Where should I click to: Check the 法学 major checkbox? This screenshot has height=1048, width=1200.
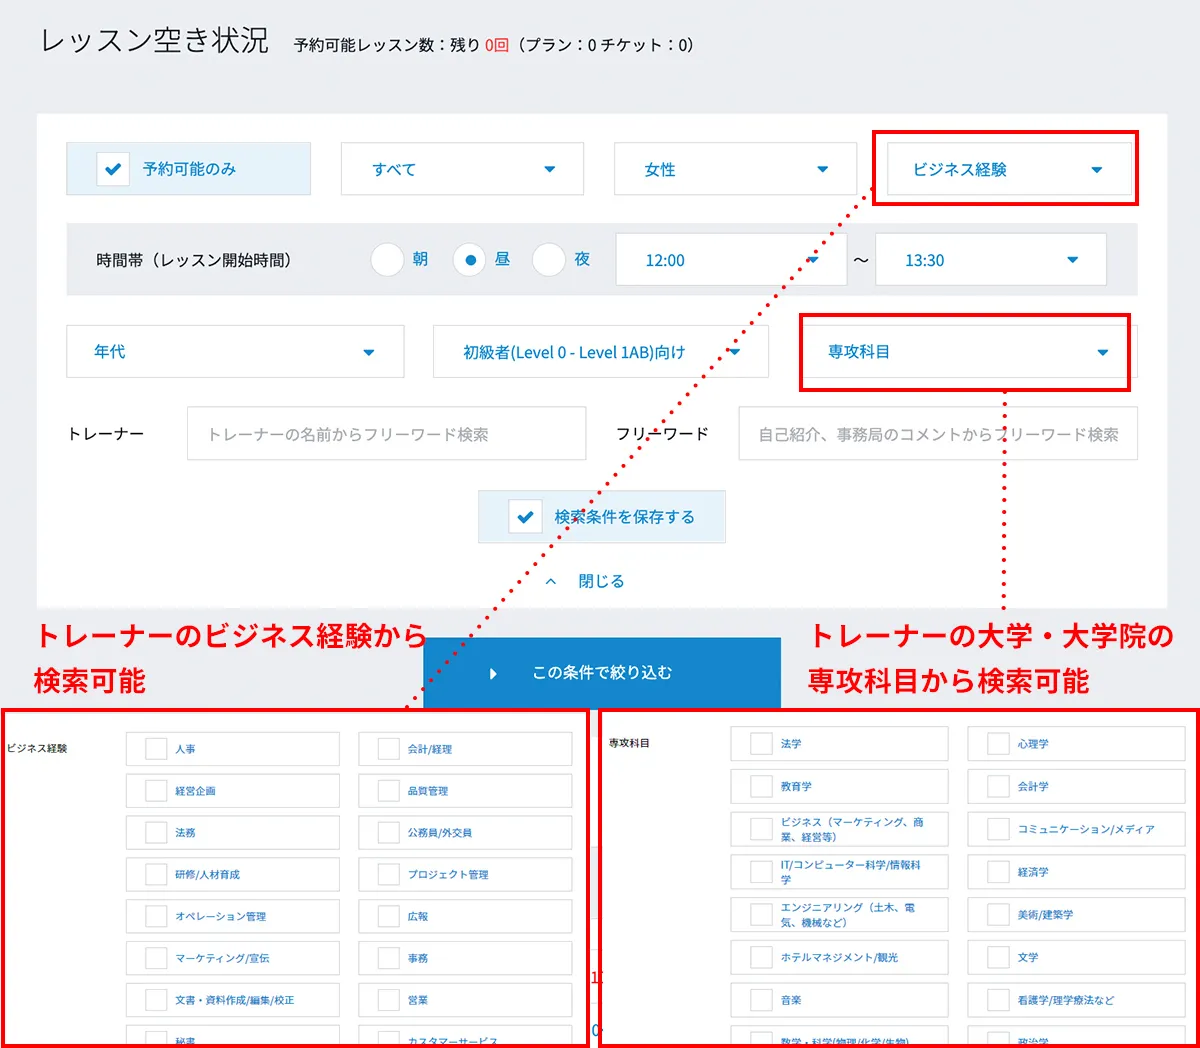761,744
